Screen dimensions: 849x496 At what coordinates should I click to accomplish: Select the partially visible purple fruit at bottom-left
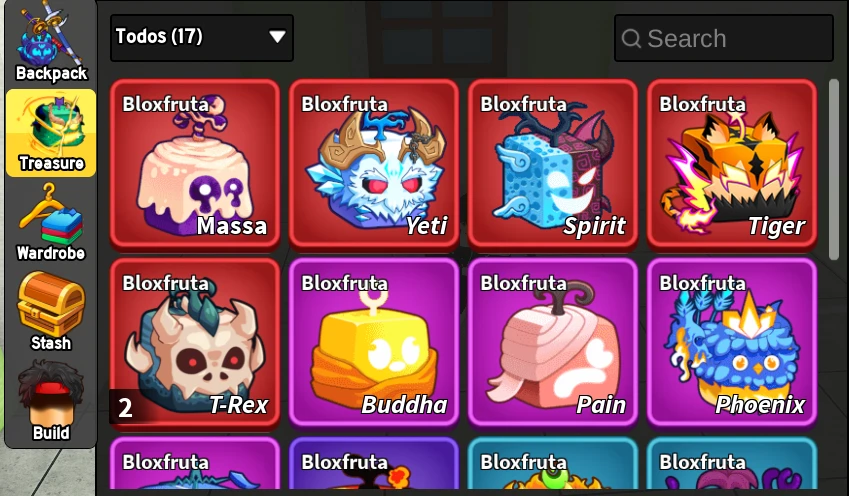click(x=195, y=464)
